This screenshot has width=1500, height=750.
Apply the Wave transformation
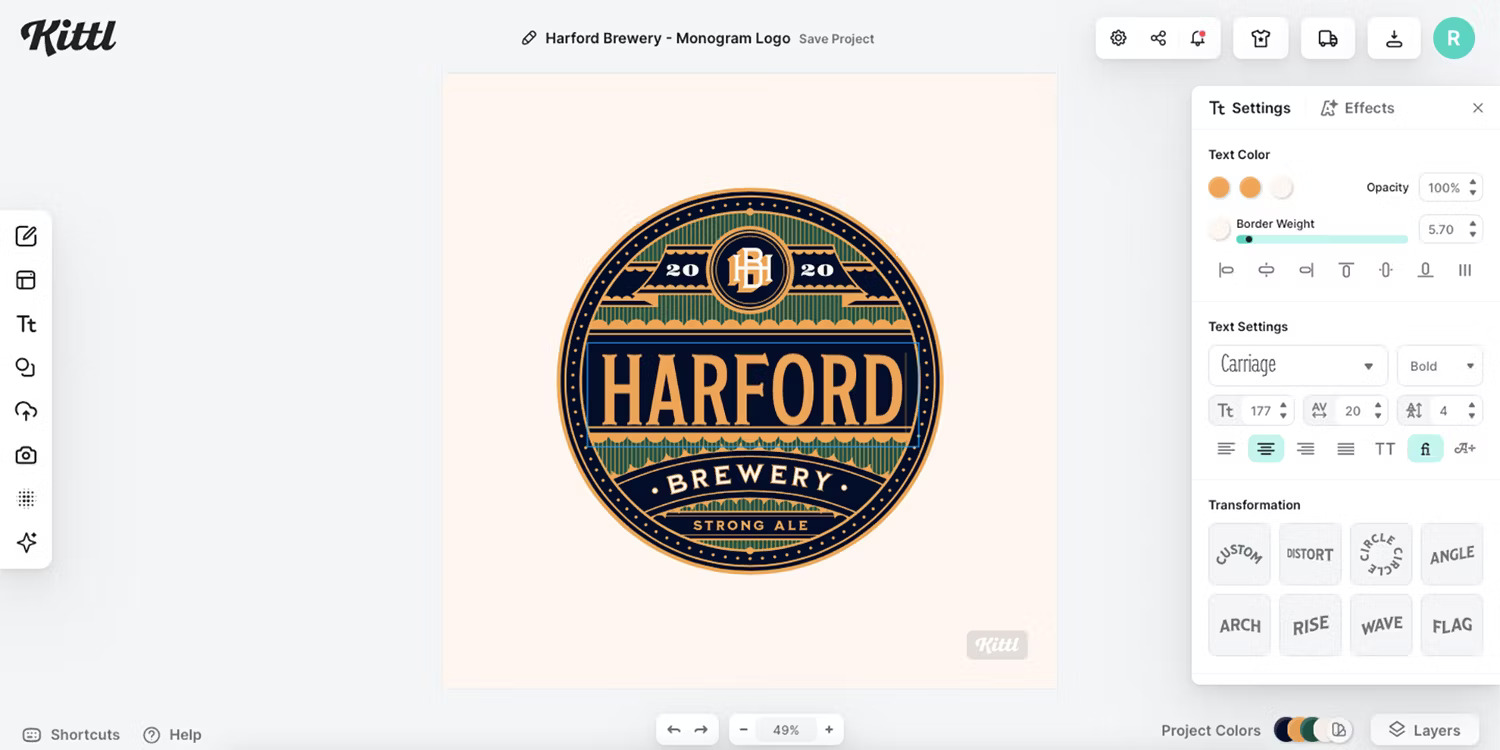[x=1381, y=625]
